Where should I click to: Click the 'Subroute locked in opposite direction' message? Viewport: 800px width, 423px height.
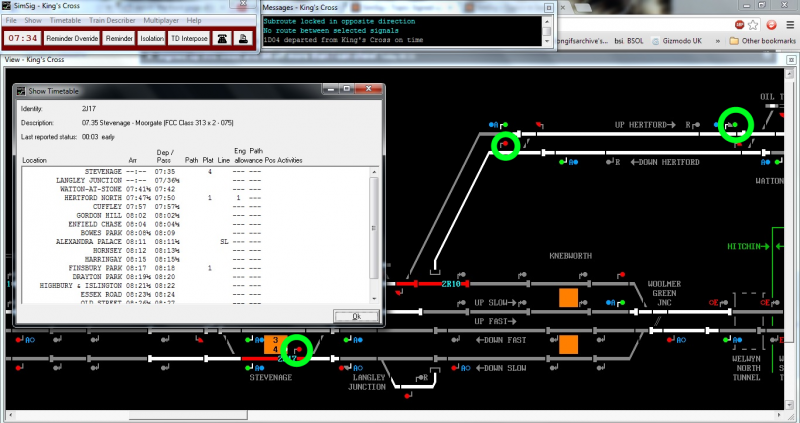tap(339, 21)
